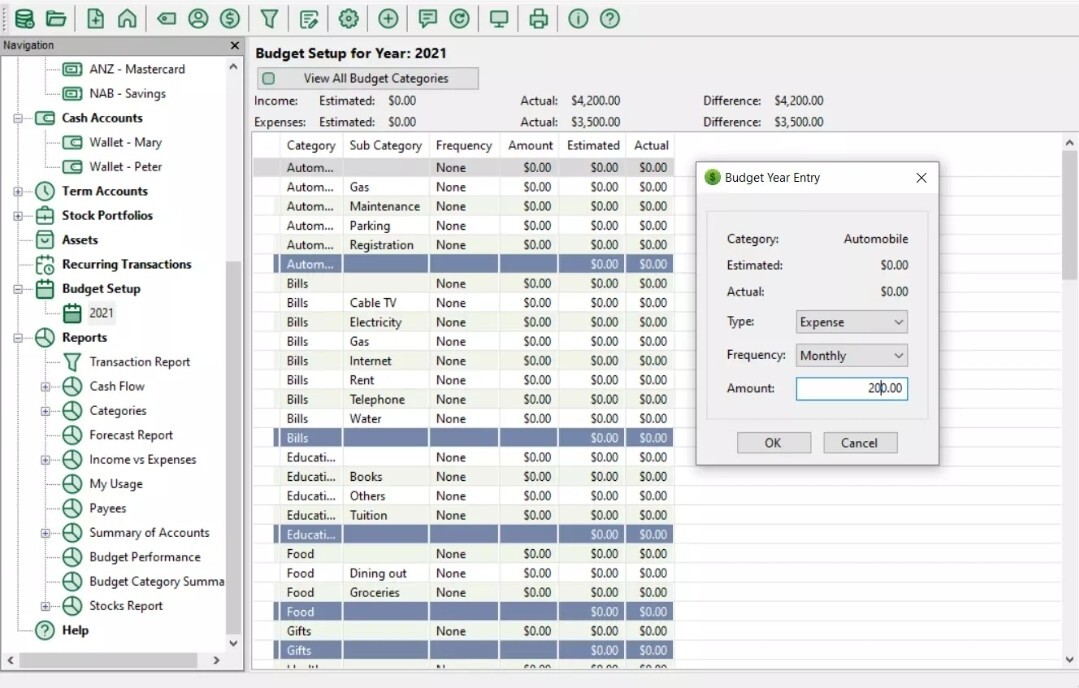Toggle View All Budget Categories
Screen dimensions: 1079x688
pyautogui.click(x=367, y=78)
